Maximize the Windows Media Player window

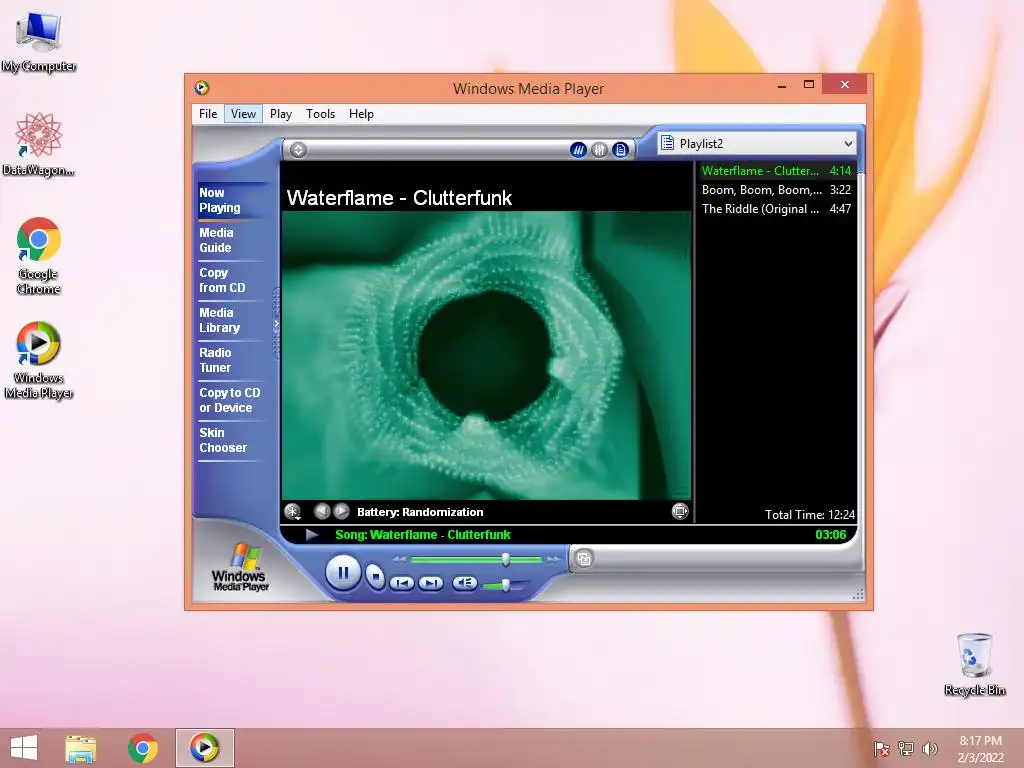808,85
